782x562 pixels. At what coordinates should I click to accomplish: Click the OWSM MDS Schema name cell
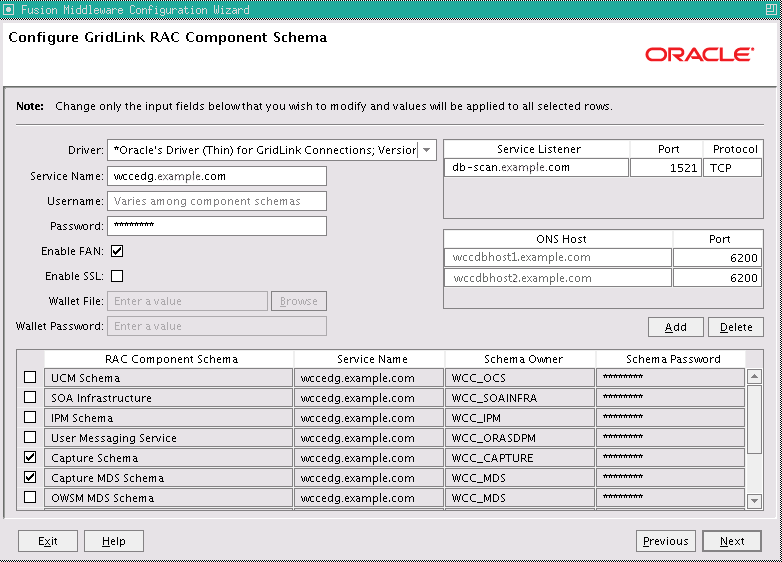(169, 498)
